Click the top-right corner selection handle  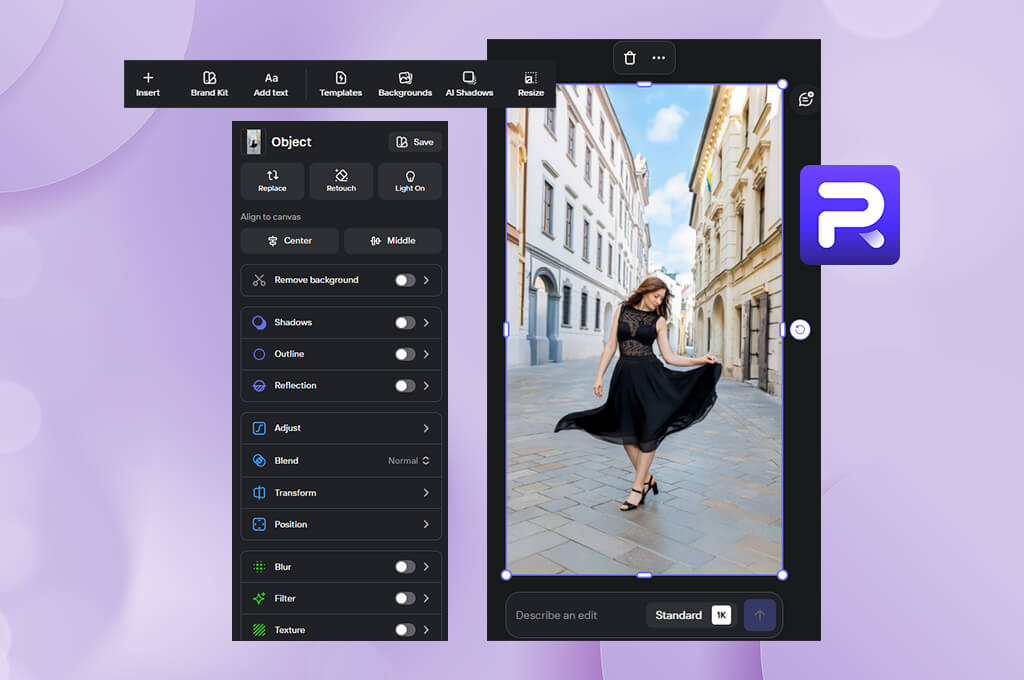point(782,84)
